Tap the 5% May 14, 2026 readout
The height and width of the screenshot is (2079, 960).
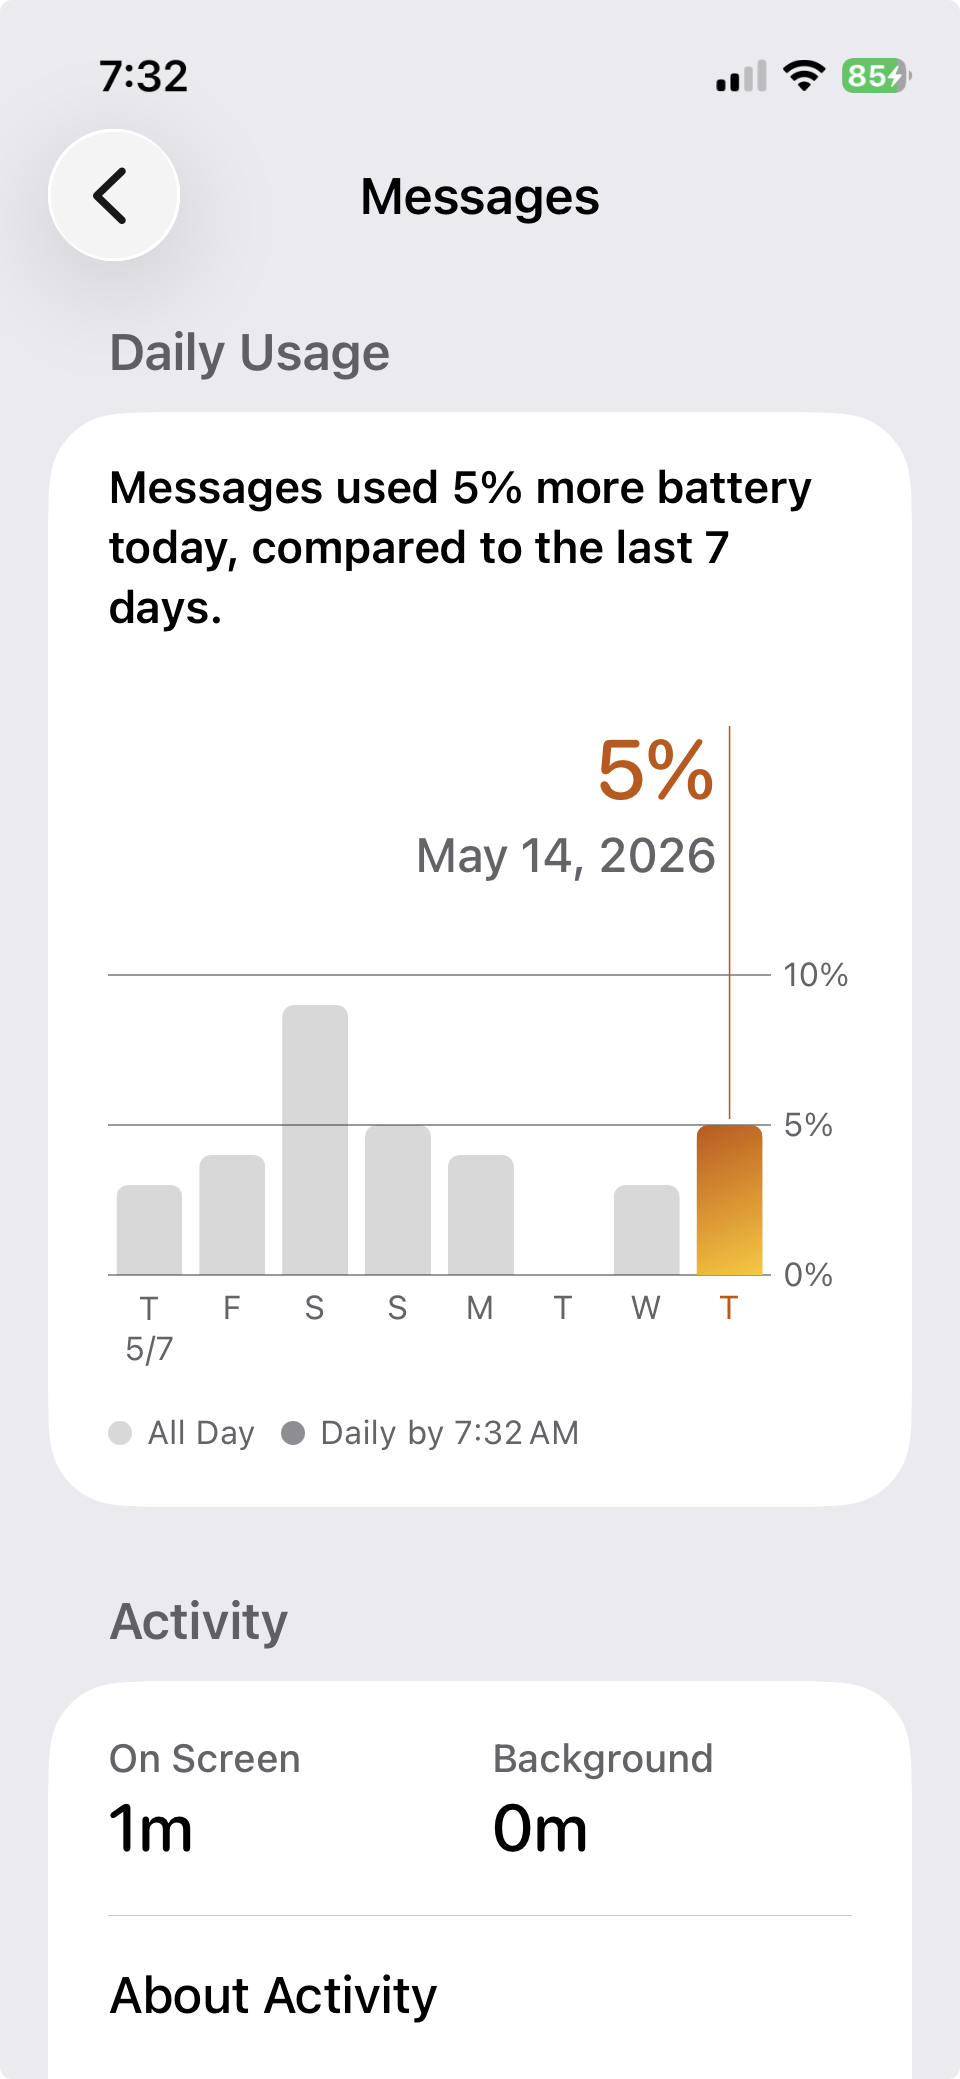(566, 808)
